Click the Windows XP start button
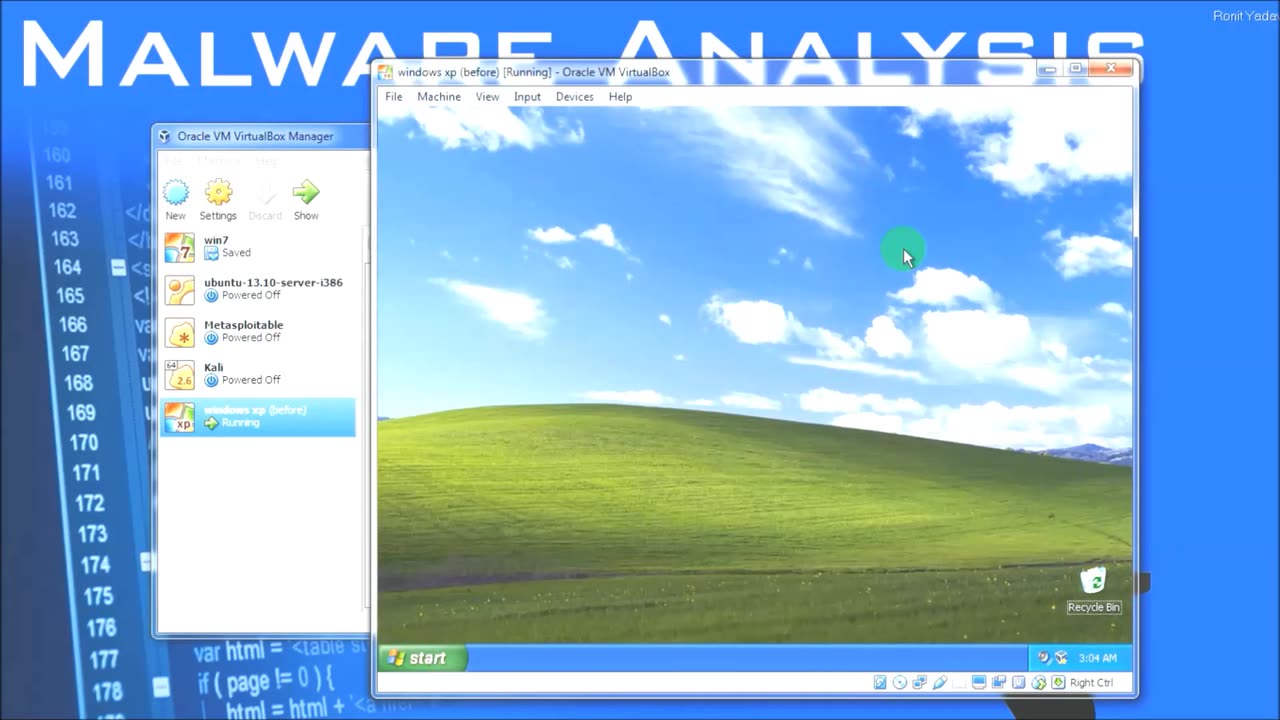Viewport: 1280px width, 720px height. 422,658
